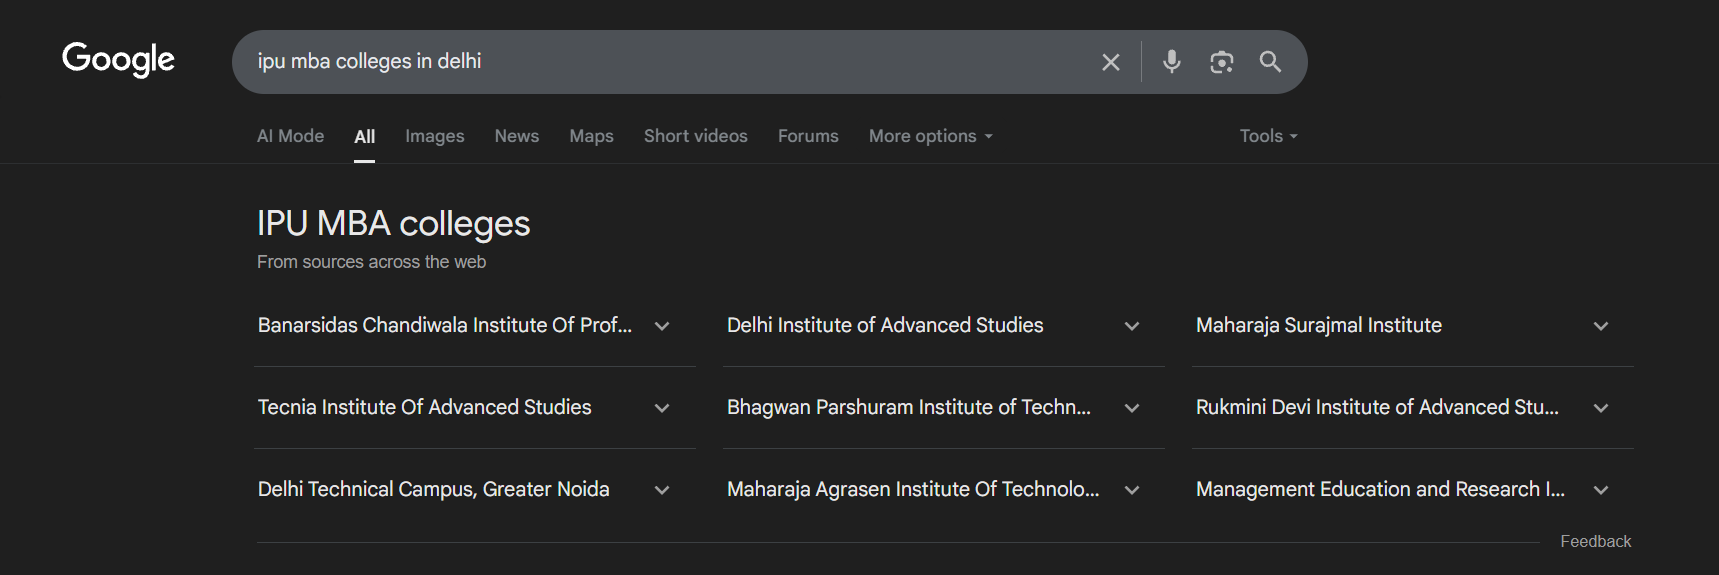
Task: Switch to Maps tab
Action: (591, 136)
